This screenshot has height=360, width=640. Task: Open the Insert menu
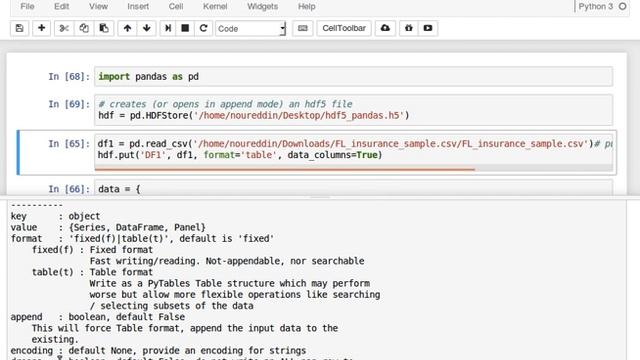click(138, 7)
